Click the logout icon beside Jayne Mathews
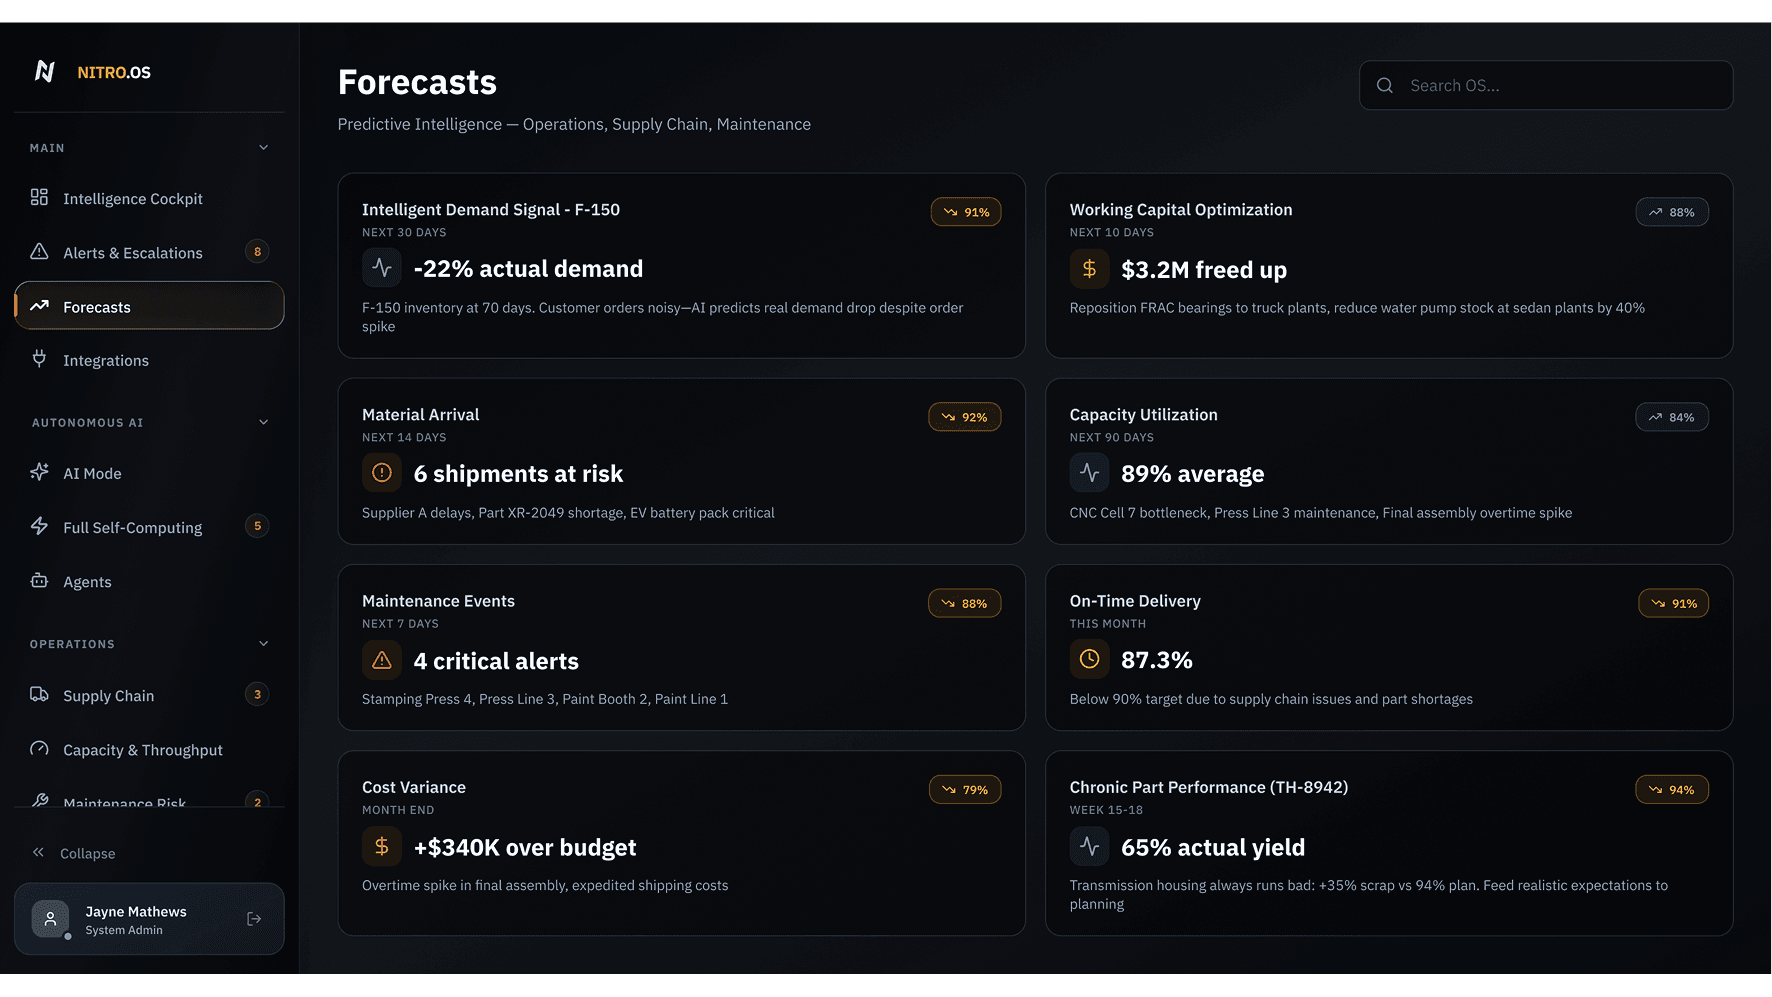The height and width of the screenshot is (997, 1772). (x=254, y=919)
